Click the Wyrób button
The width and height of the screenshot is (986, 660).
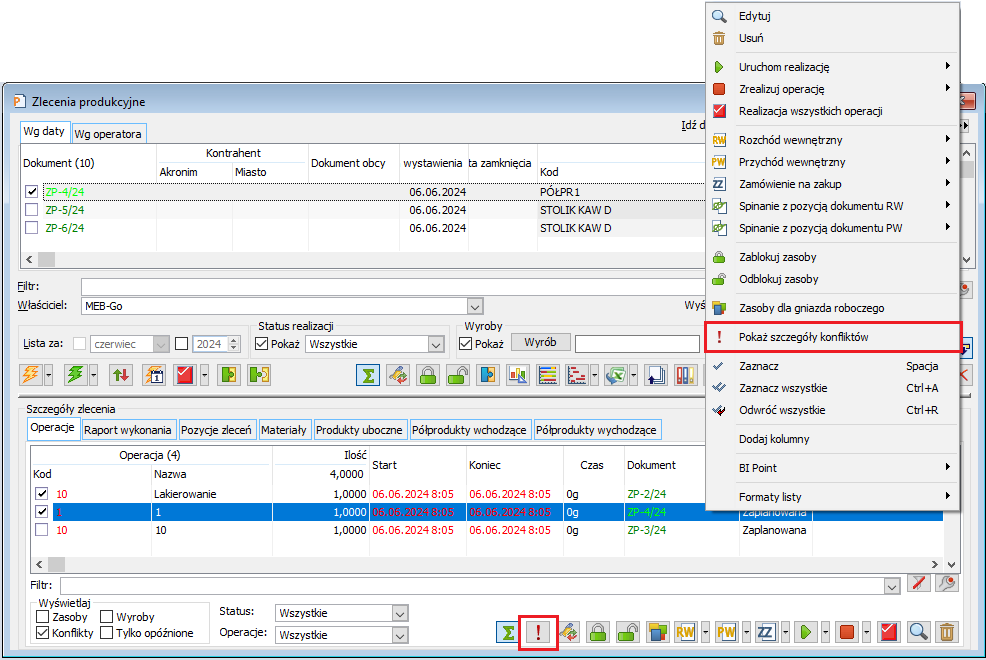[x=540, y=342]
